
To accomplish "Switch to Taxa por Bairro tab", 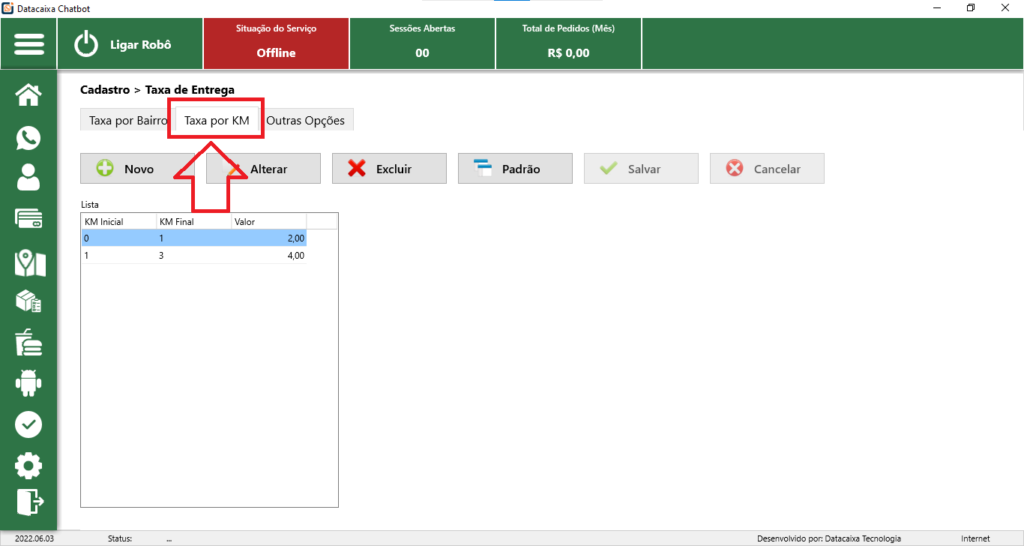I will coord(127,121).
